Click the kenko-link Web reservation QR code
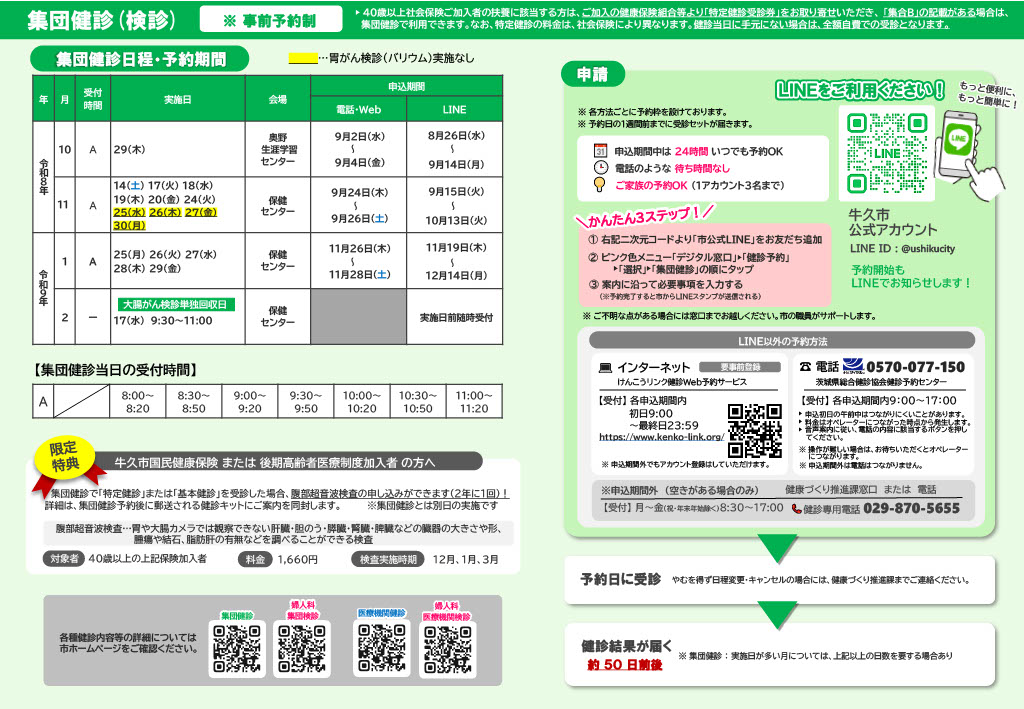Viewport: 1024px width, 709px height. [754, 431]
